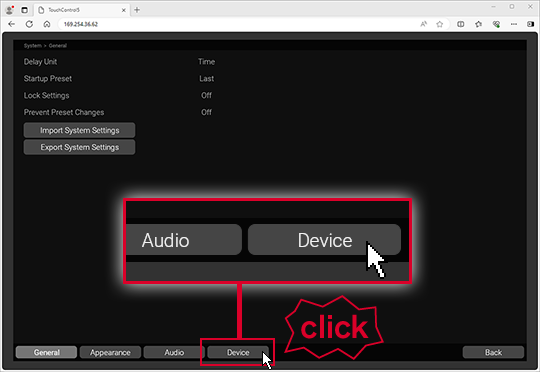The height and width of the screenshot is (372, 540).
Task: Change the Delay Unit value Time
Action: [x=207, y=62]
